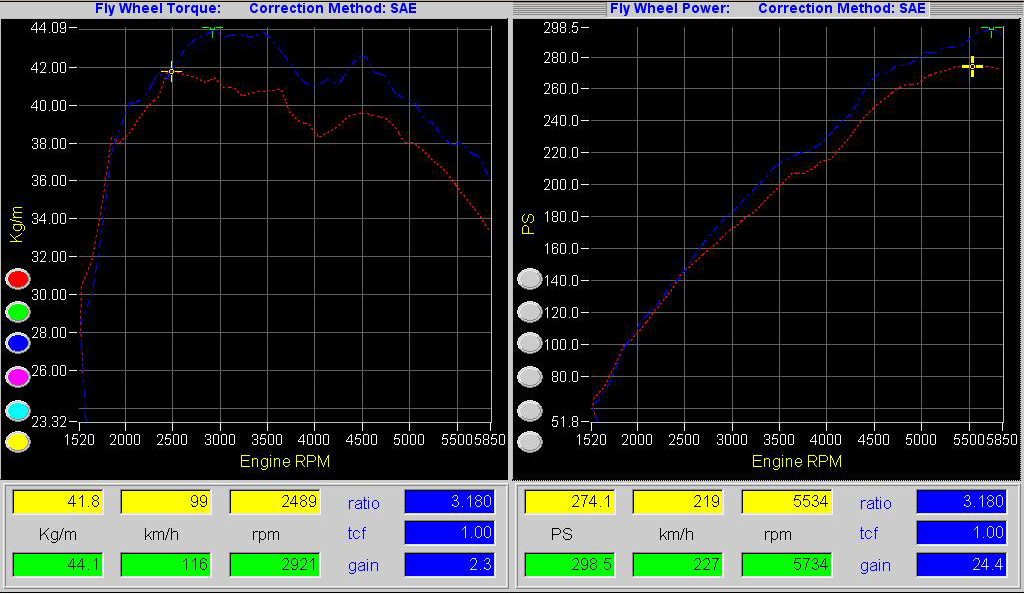This screenshot has height=594, width=1024.
Task: Click the grey button beside 120.0 on power graph
Action: (x=530, y=312)
